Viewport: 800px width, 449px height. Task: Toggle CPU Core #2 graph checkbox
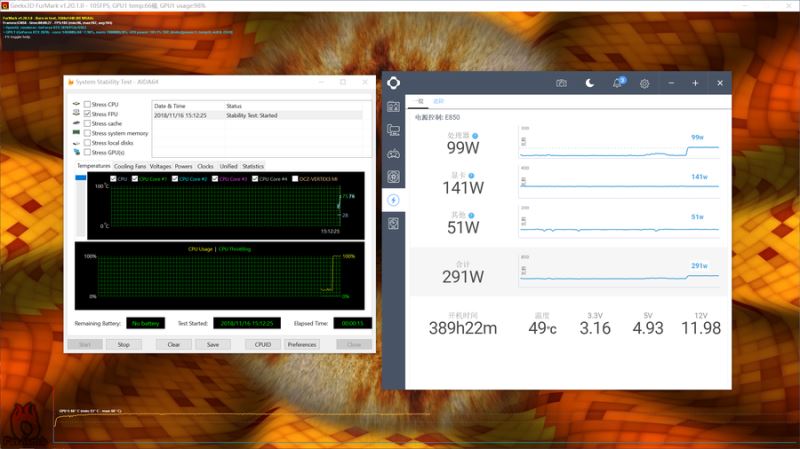pos(175,179)
